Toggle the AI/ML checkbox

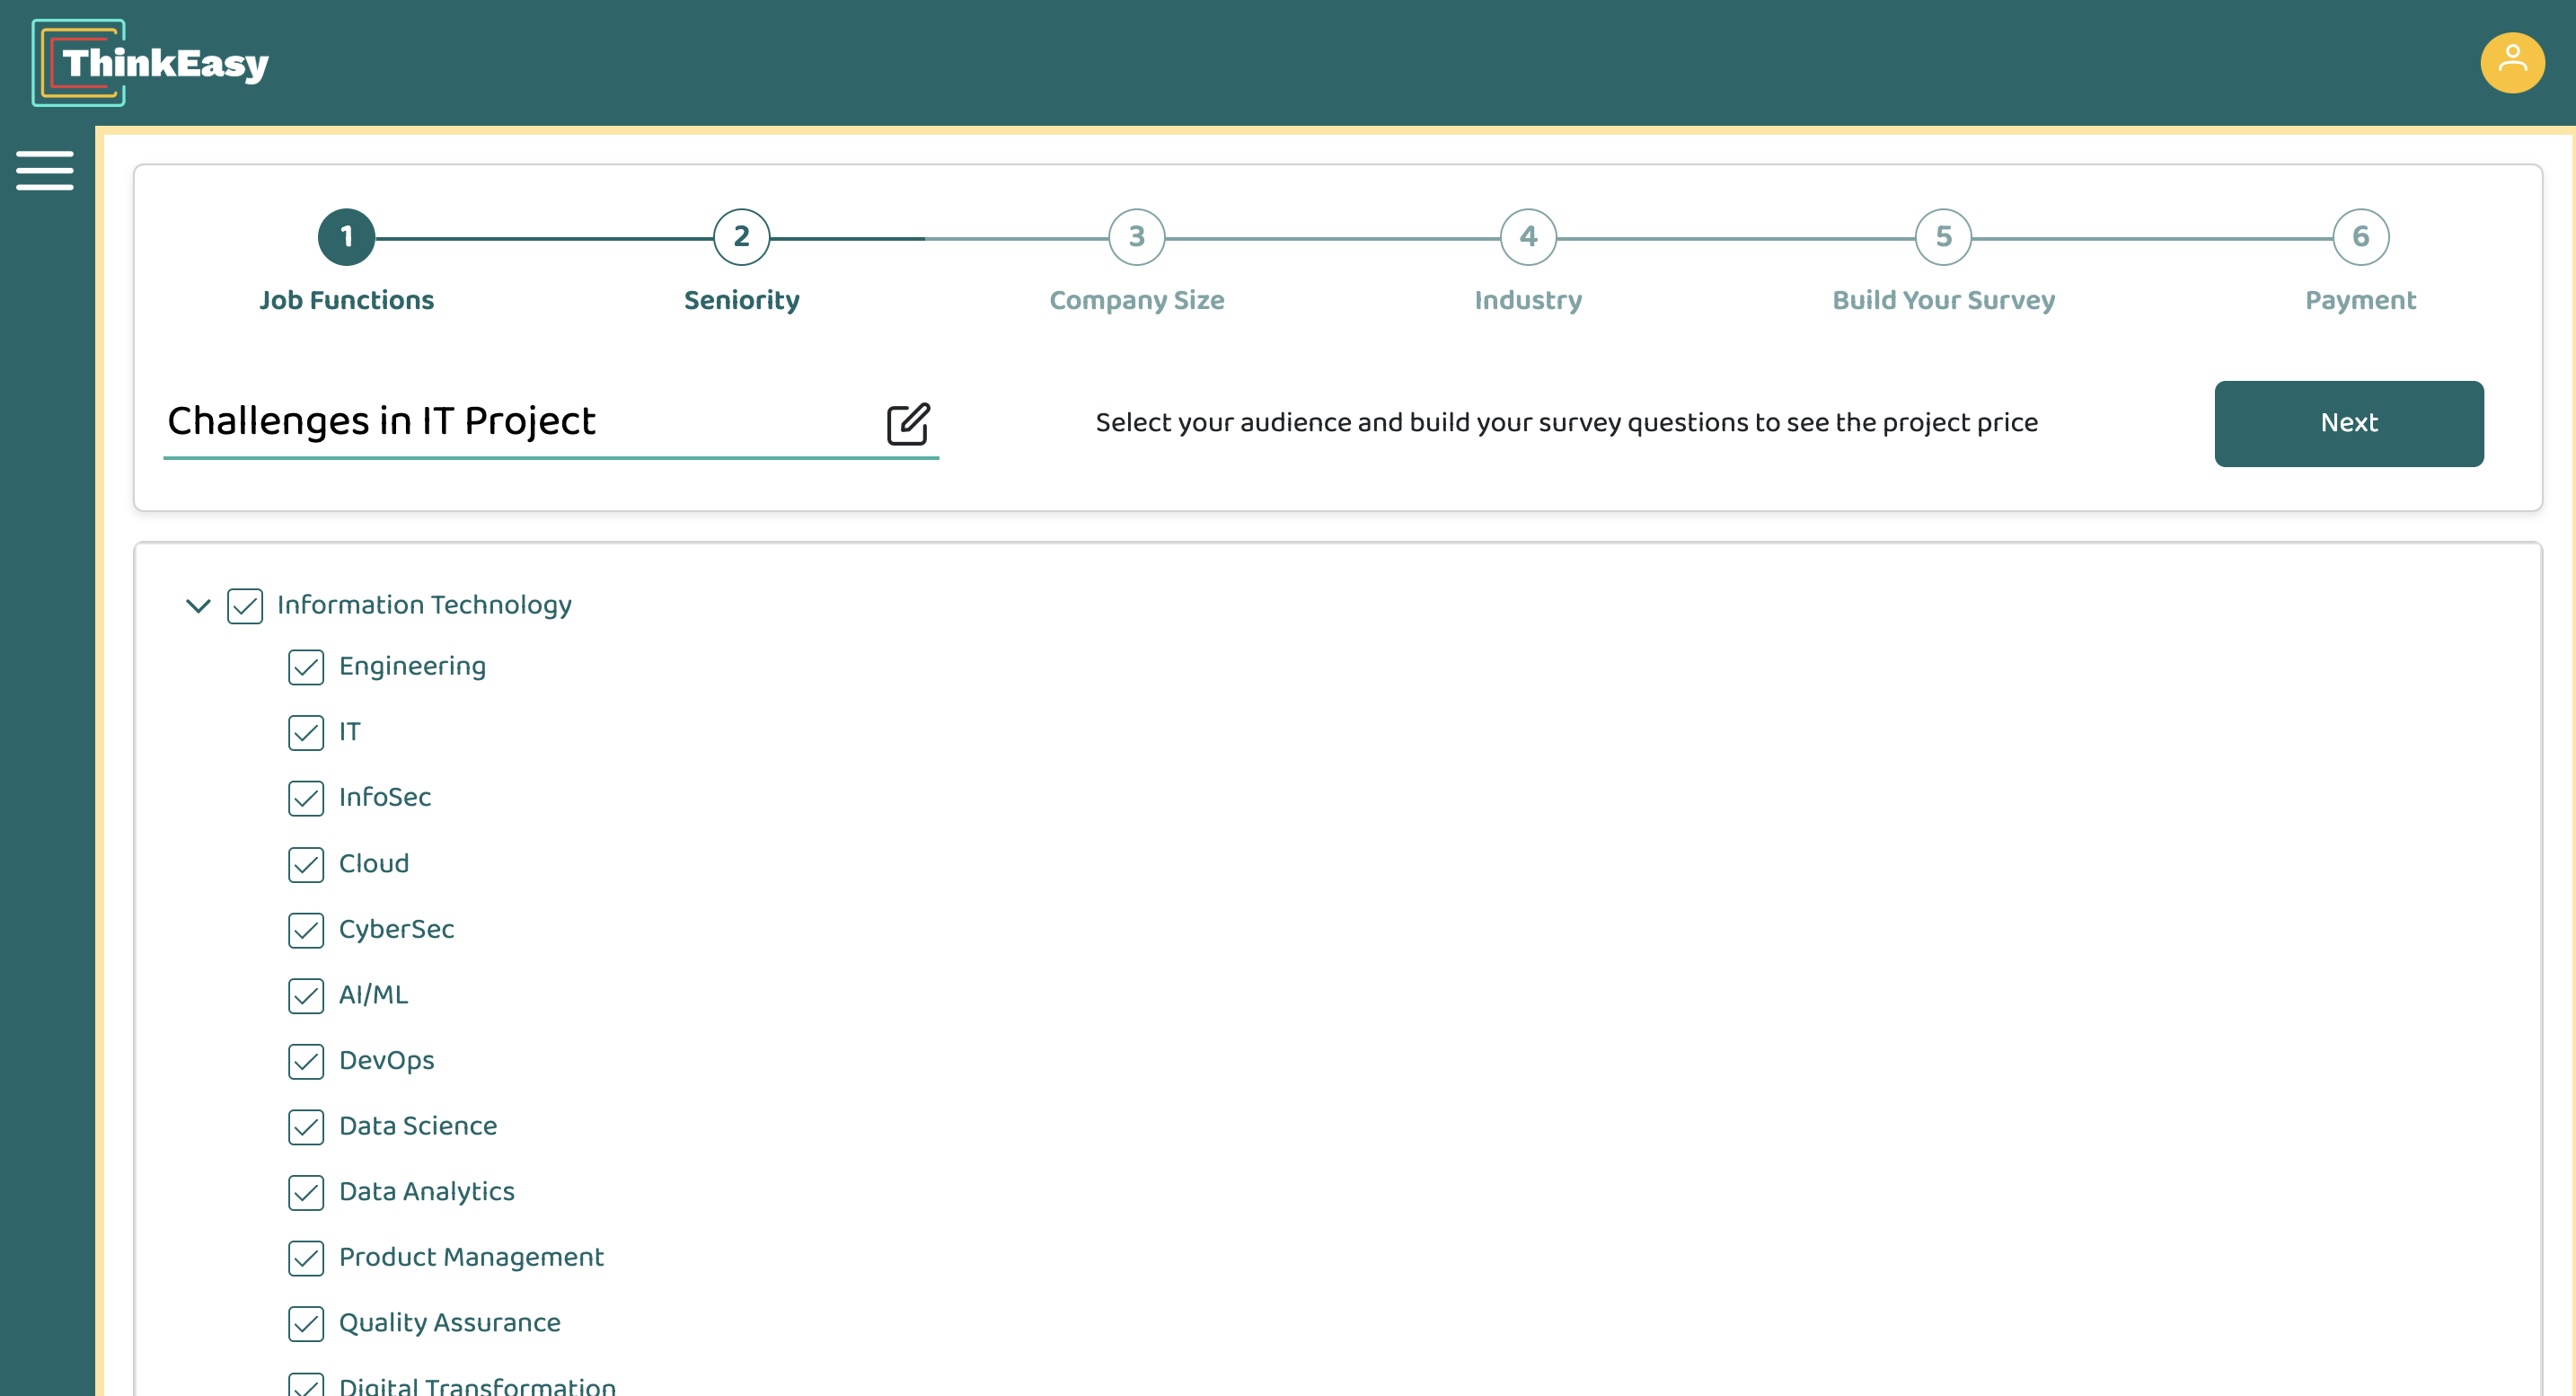306,995
